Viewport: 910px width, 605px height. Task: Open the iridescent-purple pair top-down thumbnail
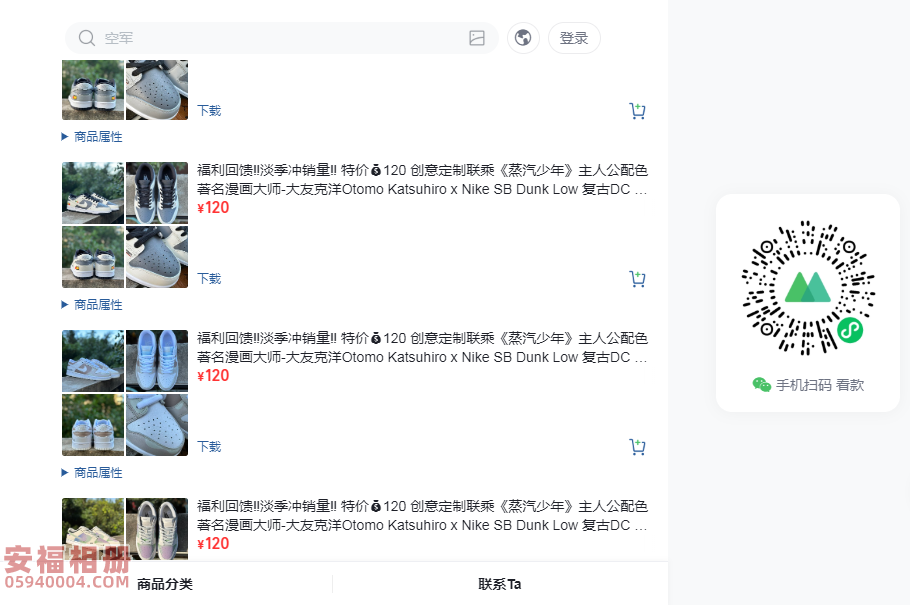(x=157, y=528)
